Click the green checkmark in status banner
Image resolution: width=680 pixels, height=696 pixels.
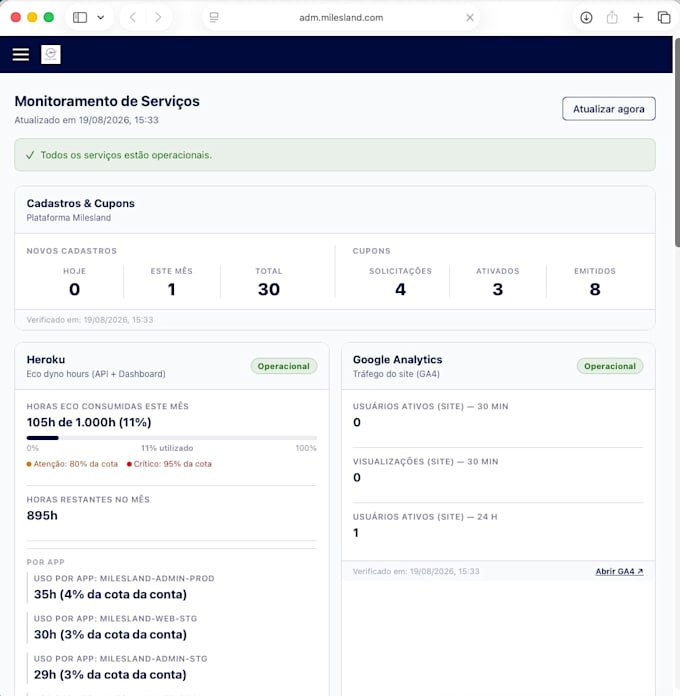tap(30, 155)
